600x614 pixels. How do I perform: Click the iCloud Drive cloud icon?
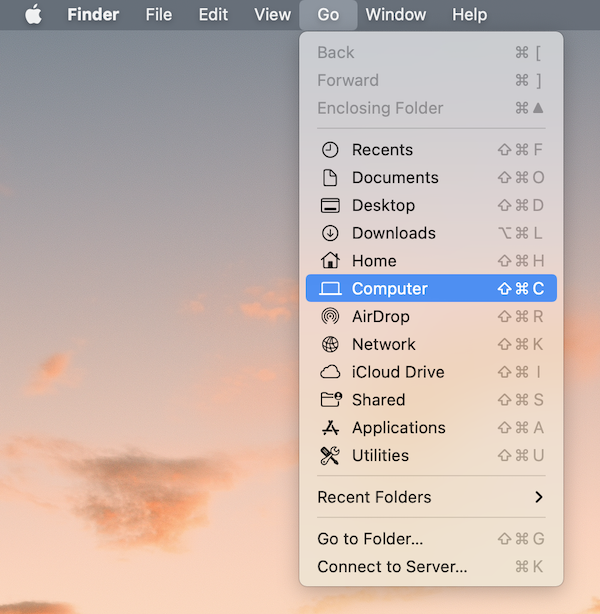(x=330, y=372)
